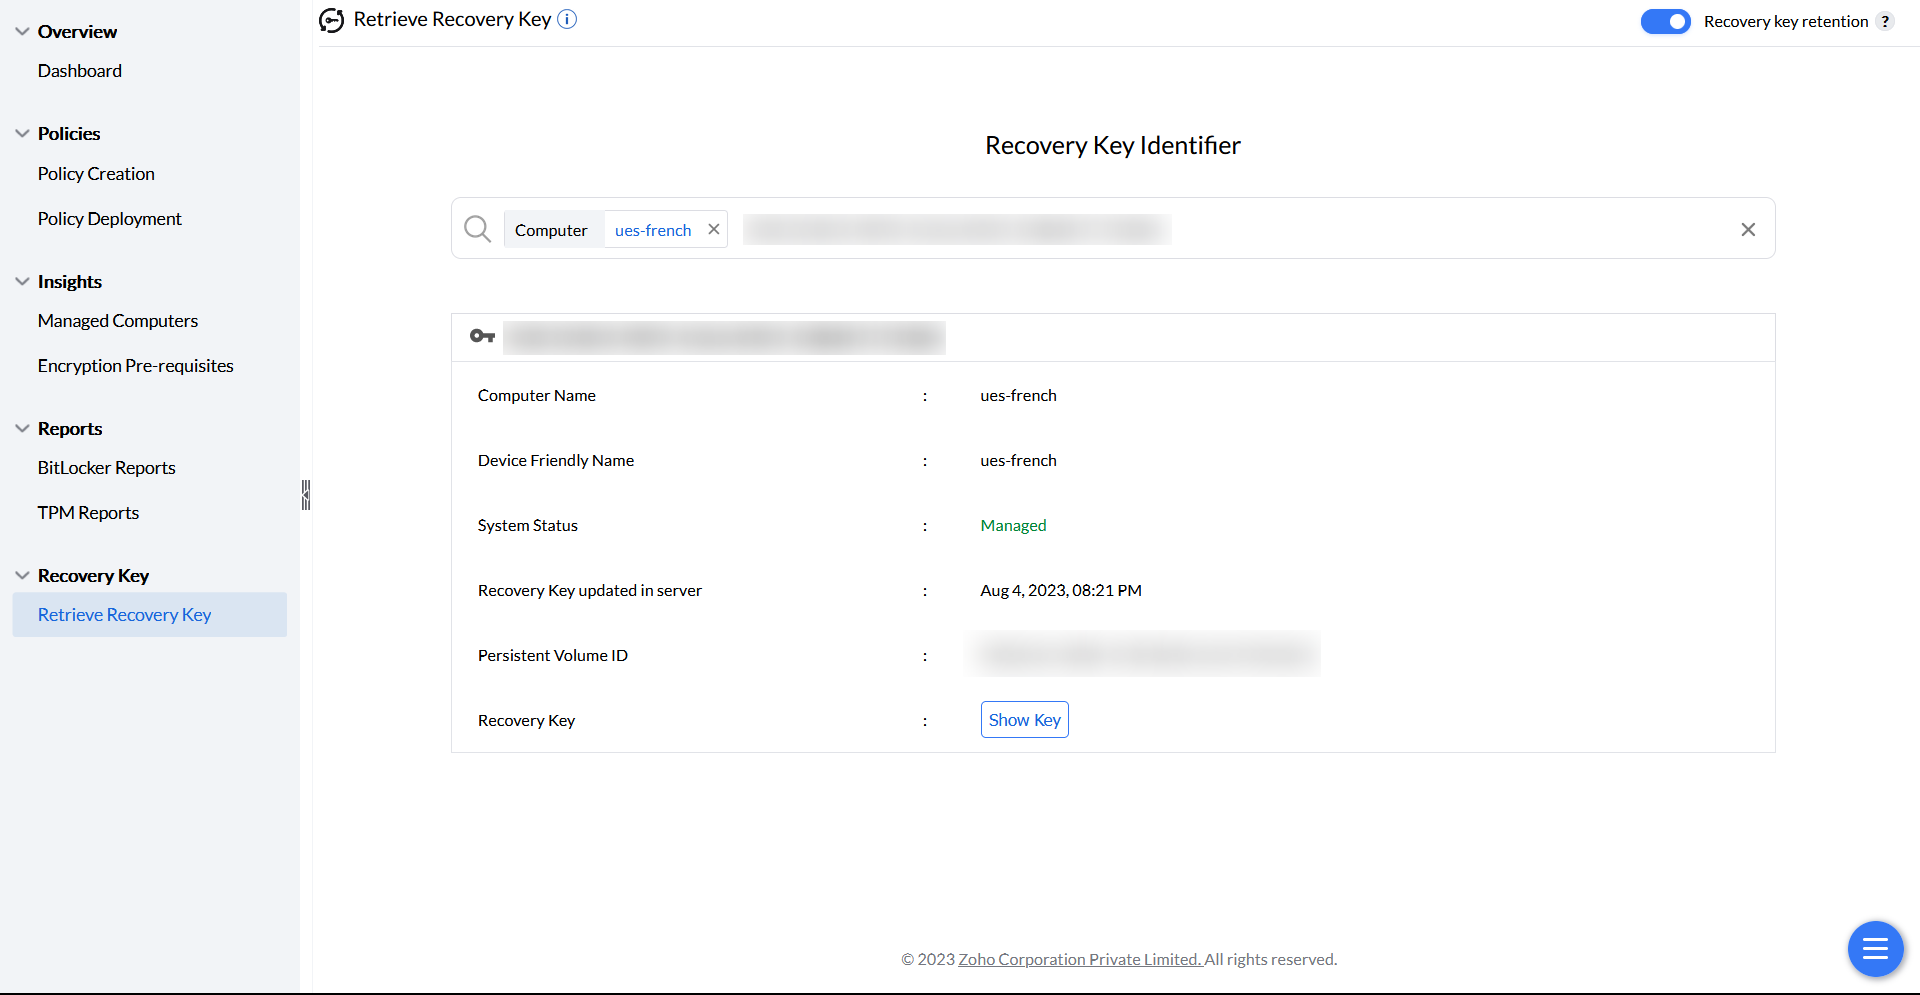Screen dimensions: 1920x995
Task: Remove the ues-french computer filter chip
Action: (x=714, y=229)
